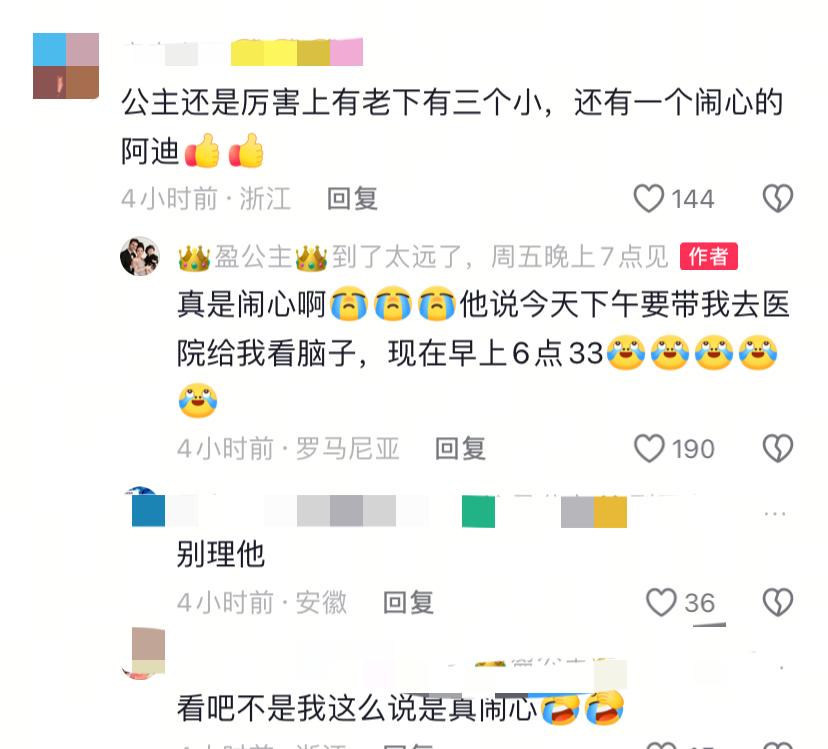Open the pixelated username of top commenter
This screenshot has width=828, height=749.
(243, 53)
